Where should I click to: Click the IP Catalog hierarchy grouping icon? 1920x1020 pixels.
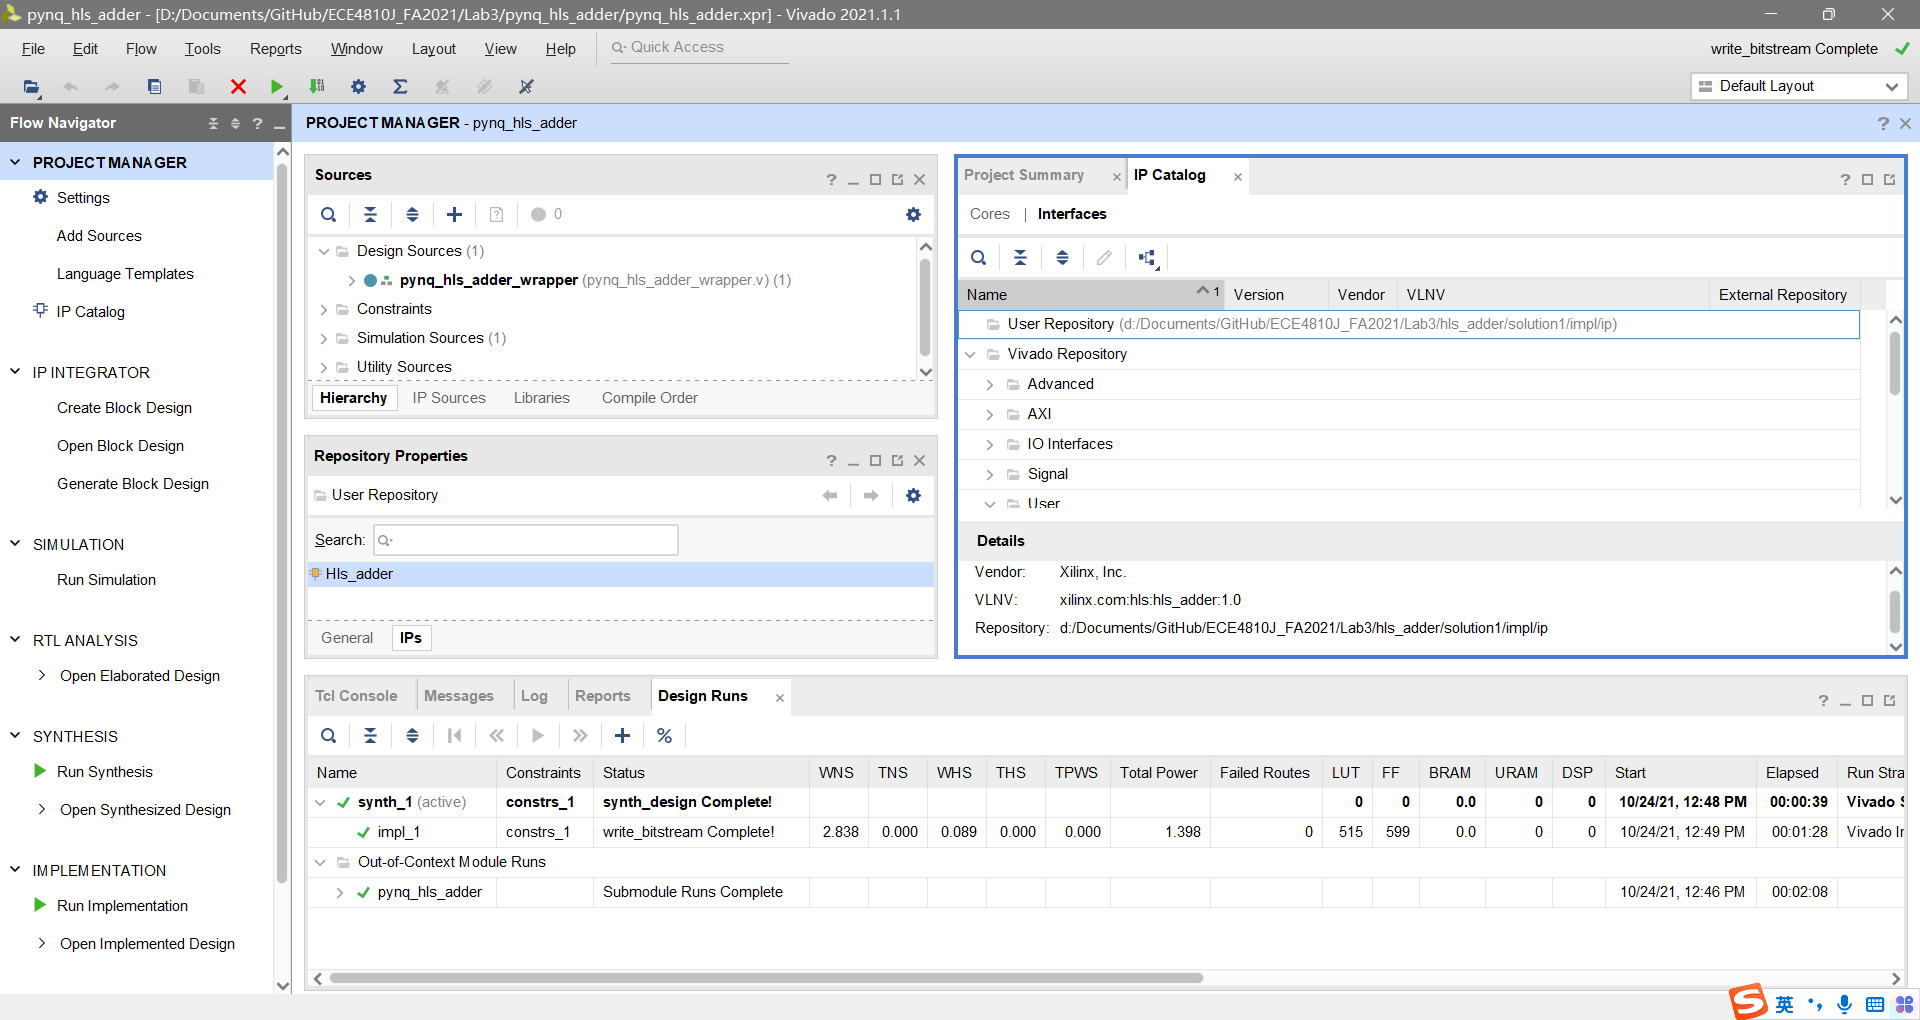pos(1148,258)
